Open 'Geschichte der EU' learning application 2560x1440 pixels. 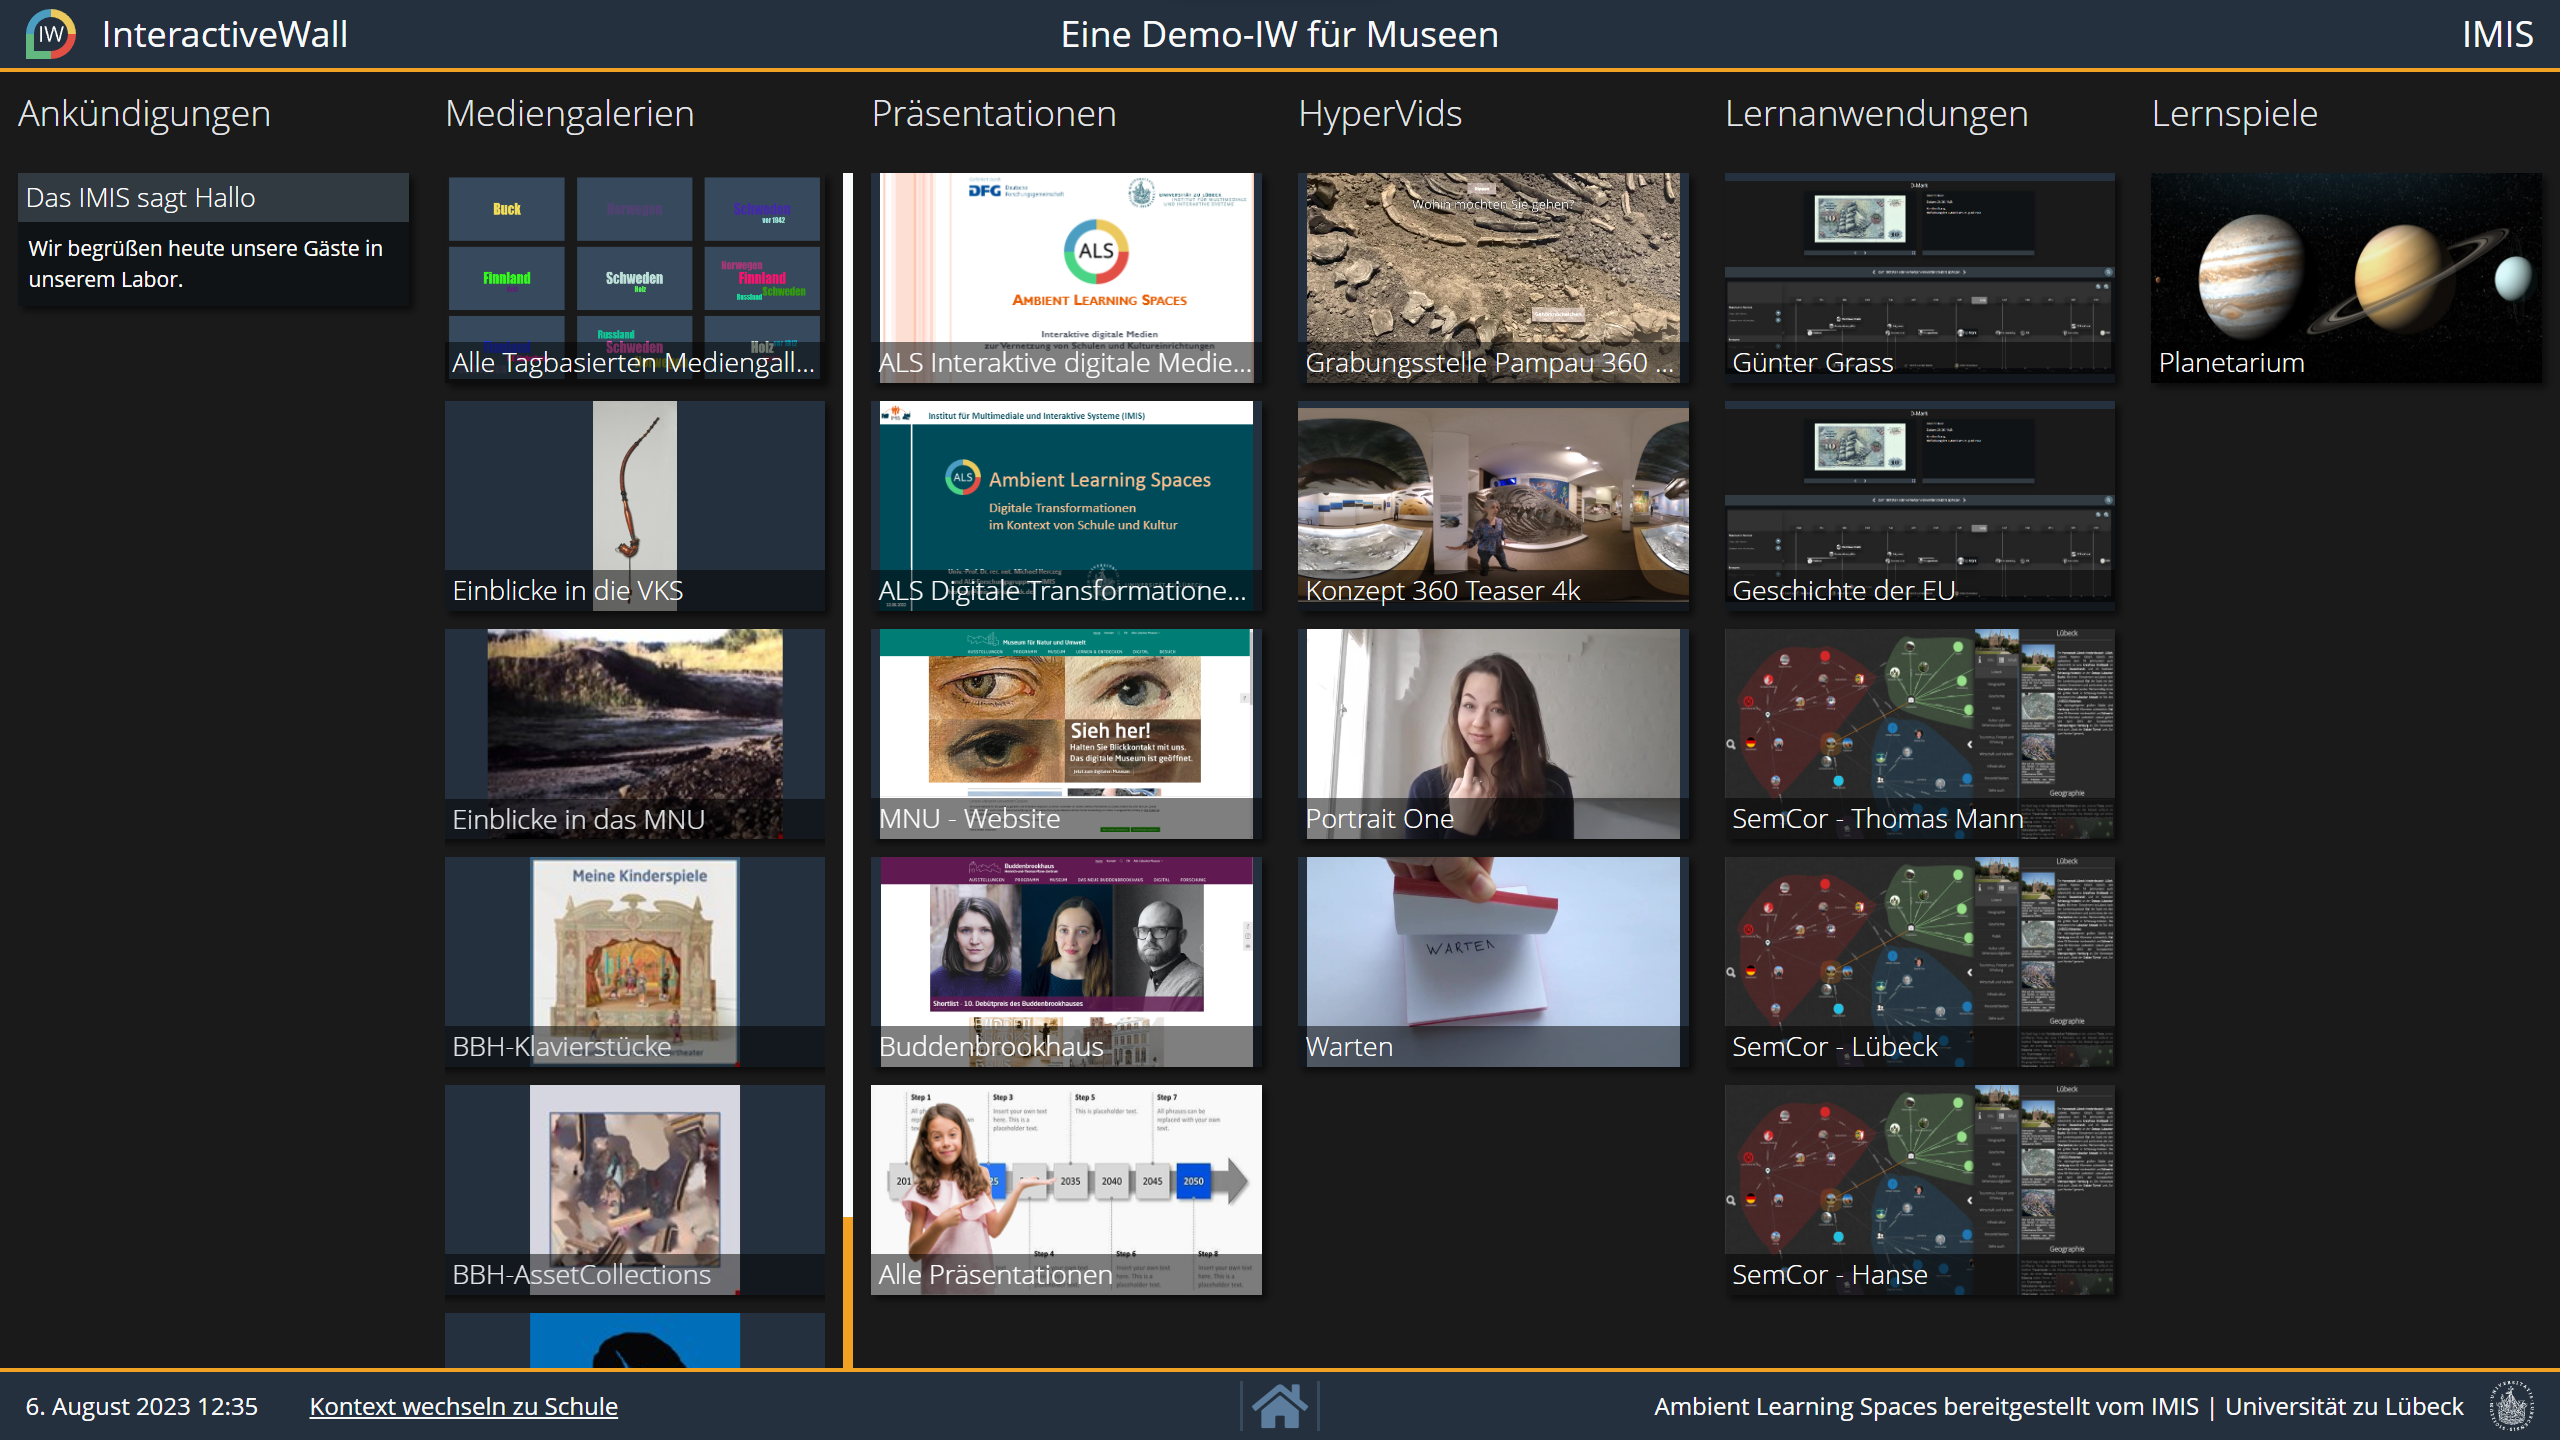pos(1920,506)
